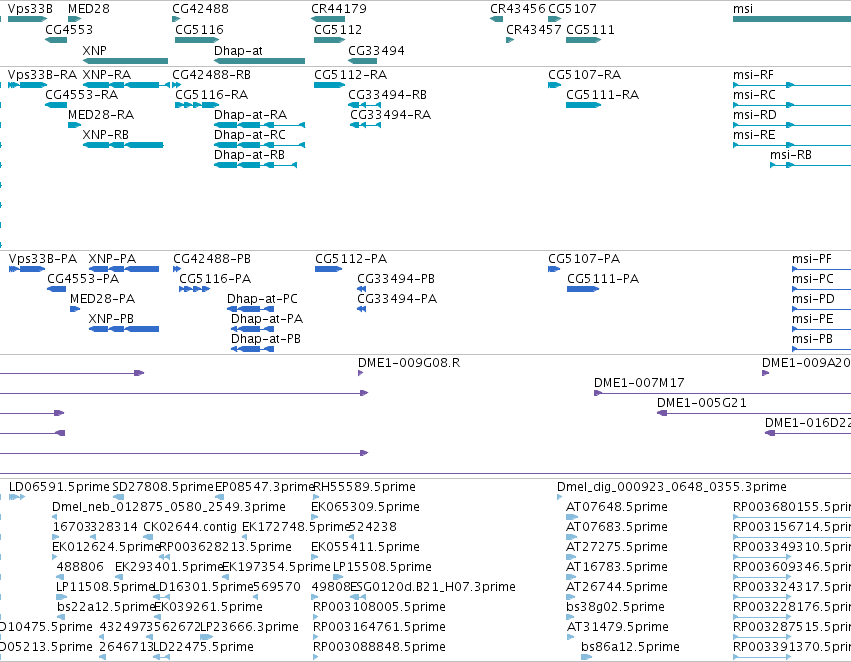Click the MED28 gene label
The image size is (851, 662).
coord(88,9)
